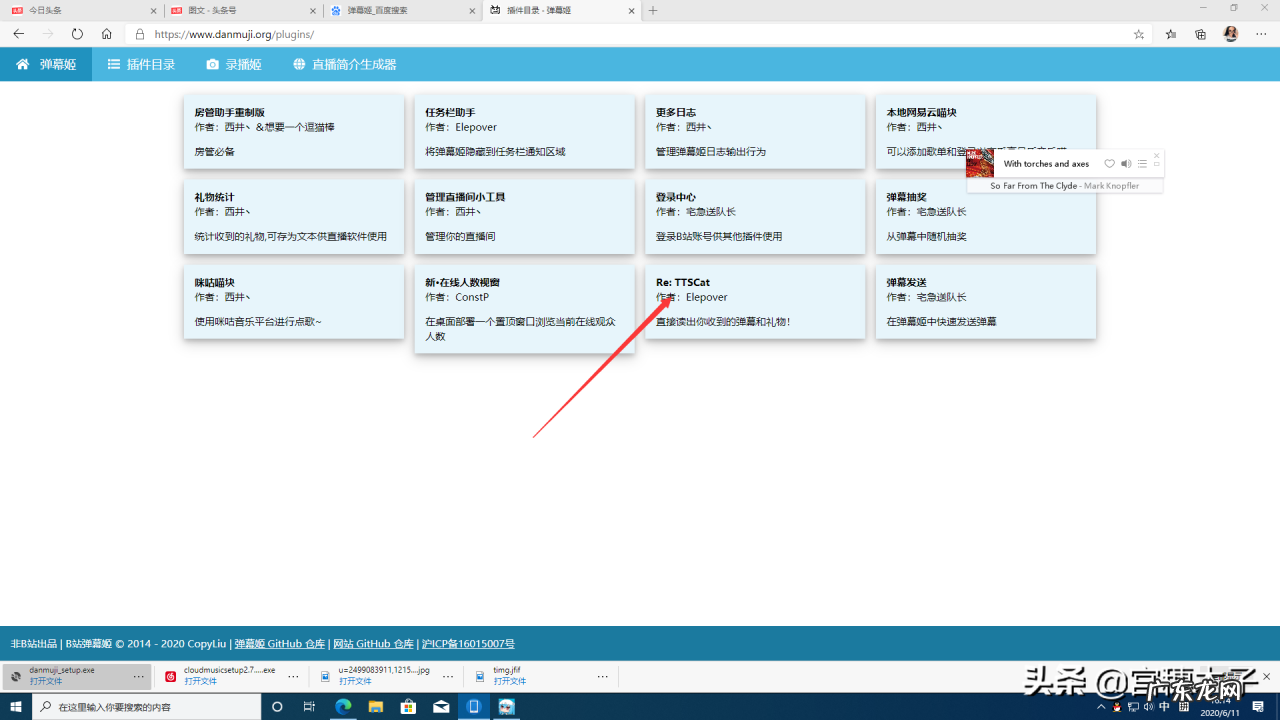Add this page to favorites star
Image resolution: width=1280 pixels, height=720 pixels.
click(1139, 34)
